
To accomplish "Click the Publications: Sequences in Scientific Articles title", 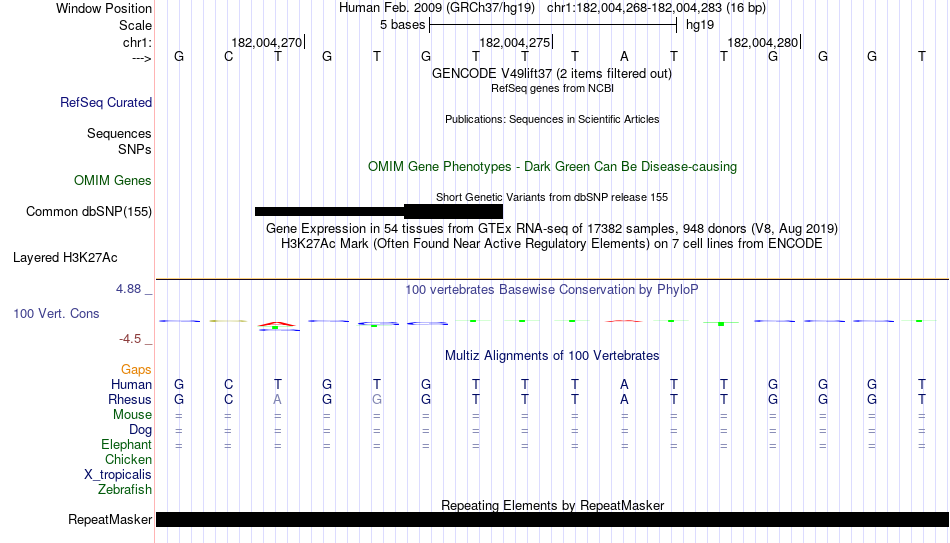I will click(x=552, y=119).
